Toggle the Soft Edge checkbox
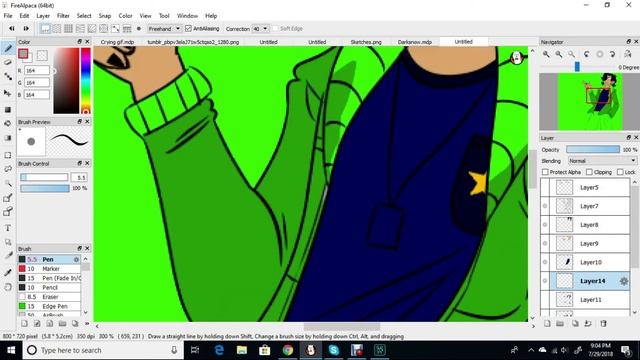Viewport: 640px width, 360px height. [x=276, y=29]
